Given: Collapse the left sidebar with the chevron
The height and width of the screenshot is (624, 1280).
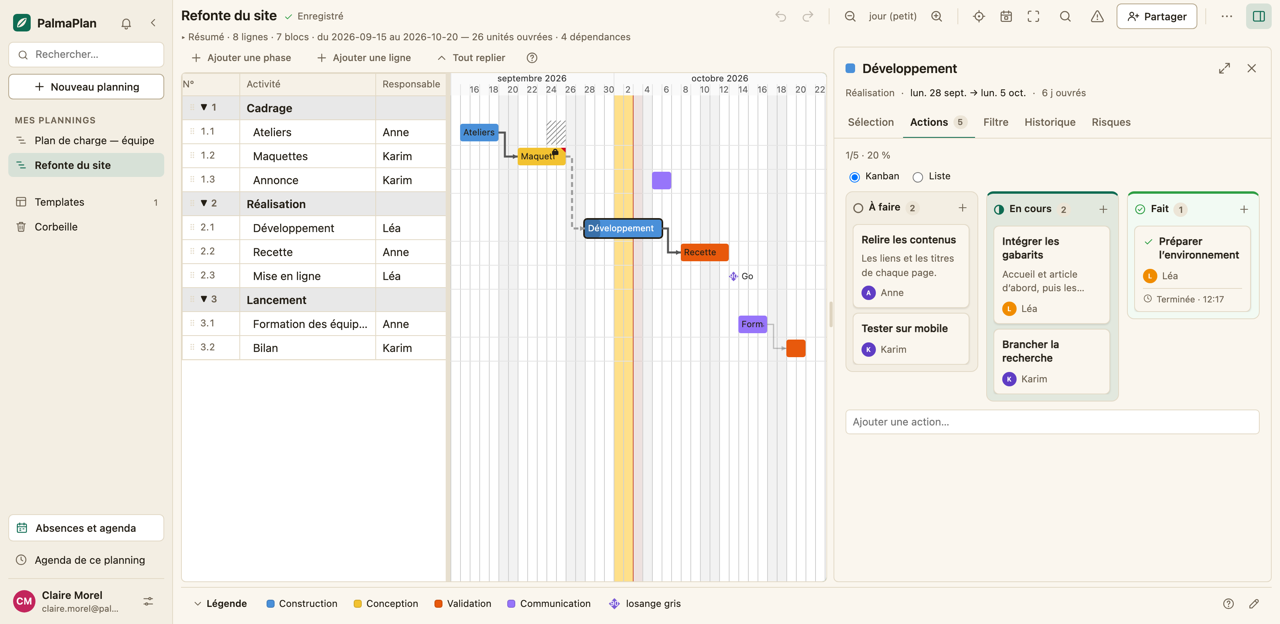Looking at the screenshot, I should pyautogui.click(x=153, y=23).
